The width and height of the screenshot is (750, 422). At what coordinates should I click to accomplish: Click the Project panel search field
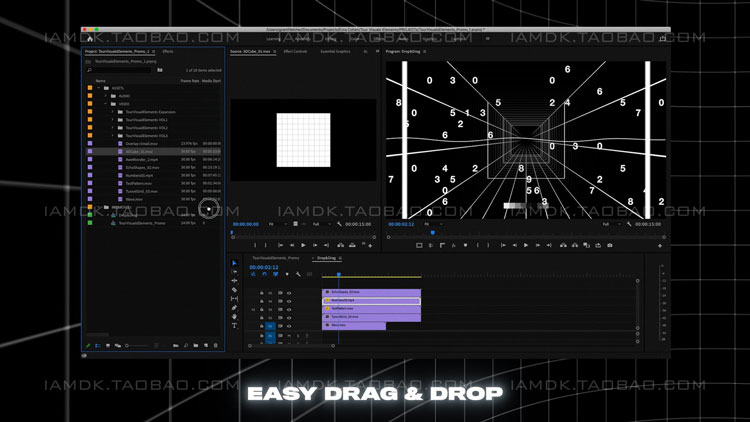tap(120, 70)
